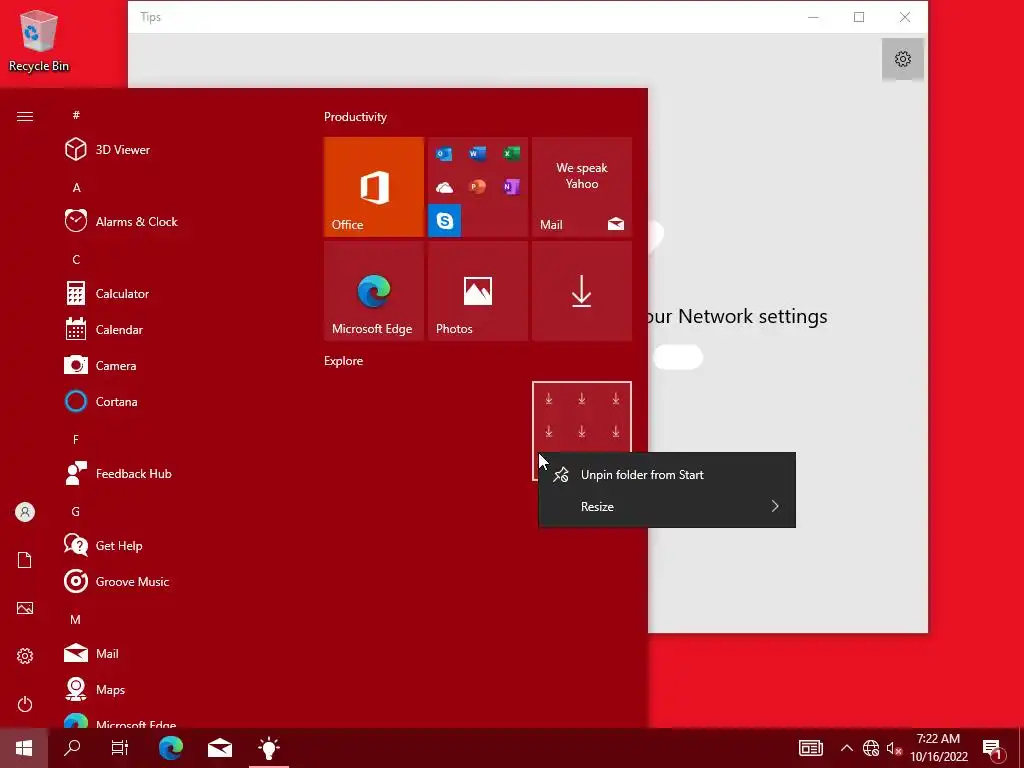Click the Explore group header
This screenshot has width=1024, height=768.
(x=344, y=360)
